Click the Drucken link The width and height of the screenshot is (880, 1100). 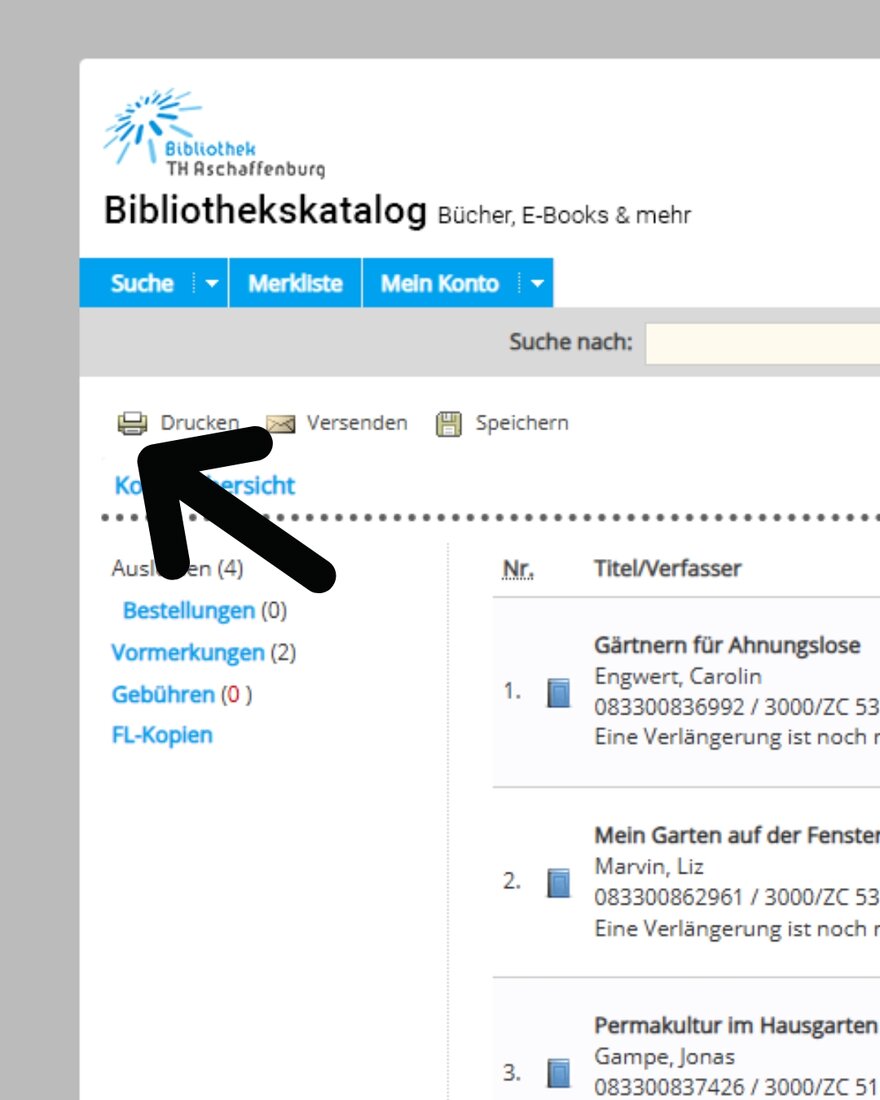coord(200,422)
